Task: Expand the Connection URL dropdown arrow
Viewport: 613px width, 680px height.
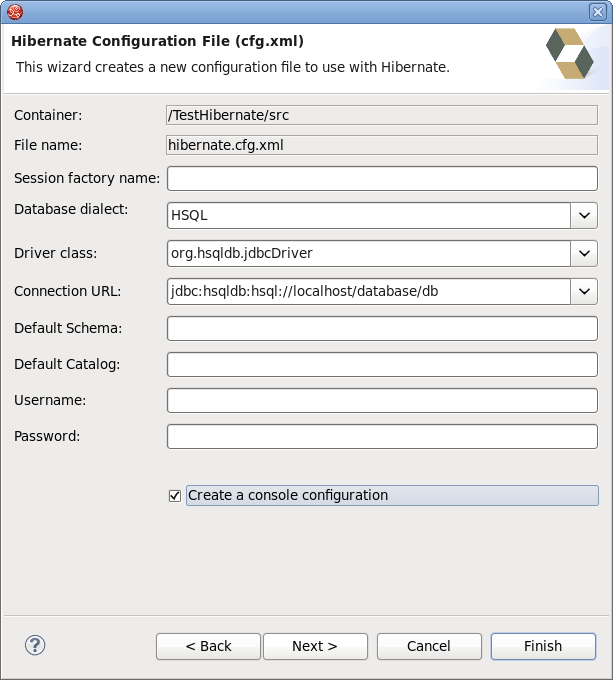Action: point(584,291)
